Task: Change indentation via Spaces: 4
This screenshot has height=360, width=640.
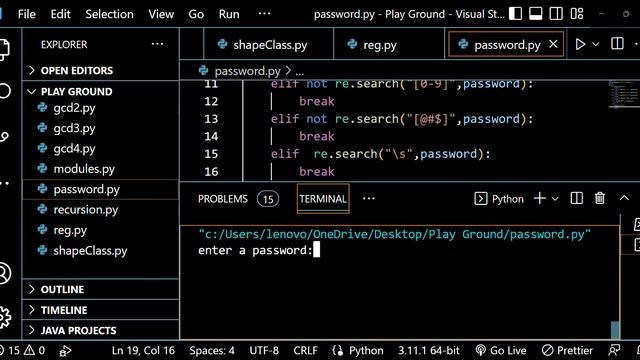Action: [212, 350]
